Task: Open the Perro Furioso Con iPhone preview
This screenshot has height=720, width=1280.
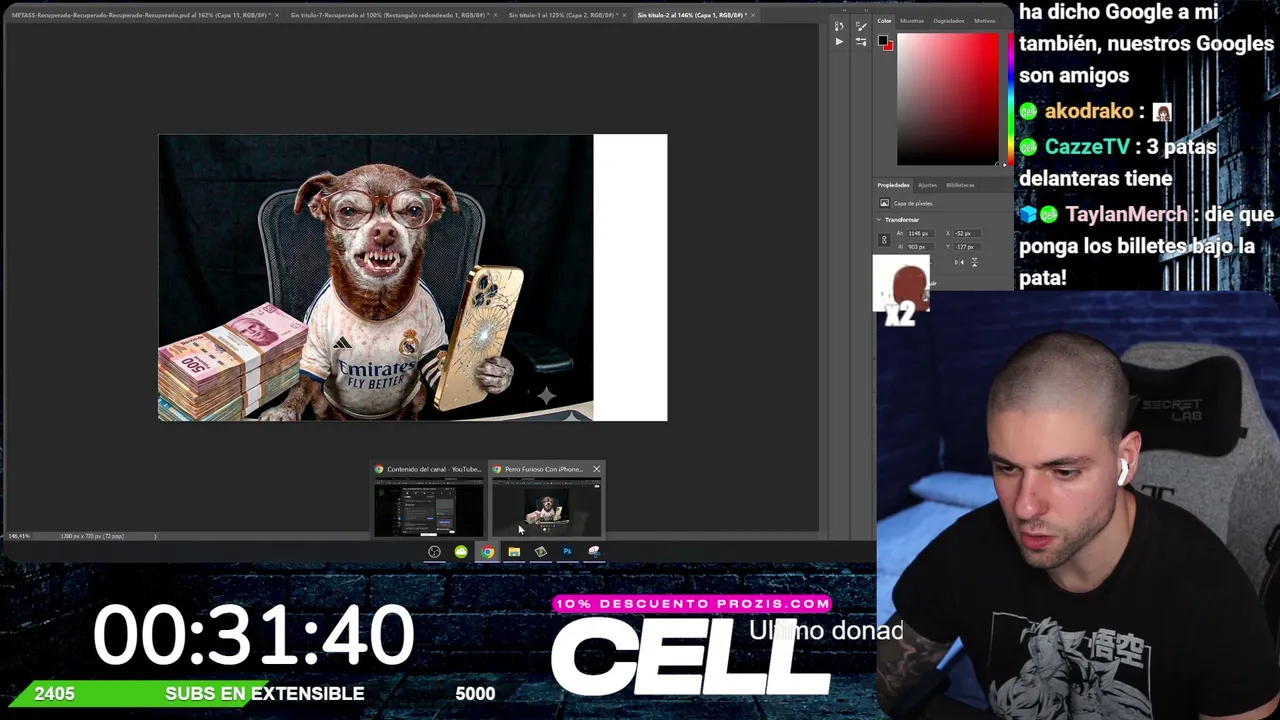Action: pos(546,500)
